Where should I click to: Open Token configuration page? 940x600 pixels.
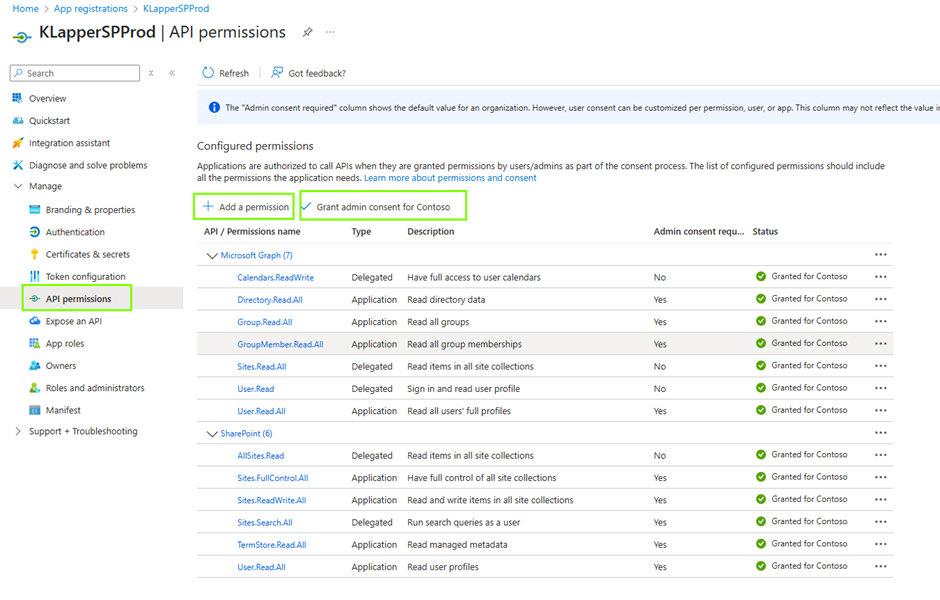86,276
